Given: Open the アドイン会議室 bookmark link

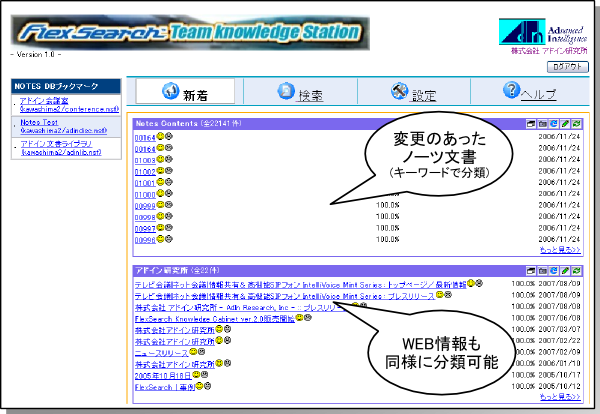Looking at the screenshot, I should coord(69,104).
